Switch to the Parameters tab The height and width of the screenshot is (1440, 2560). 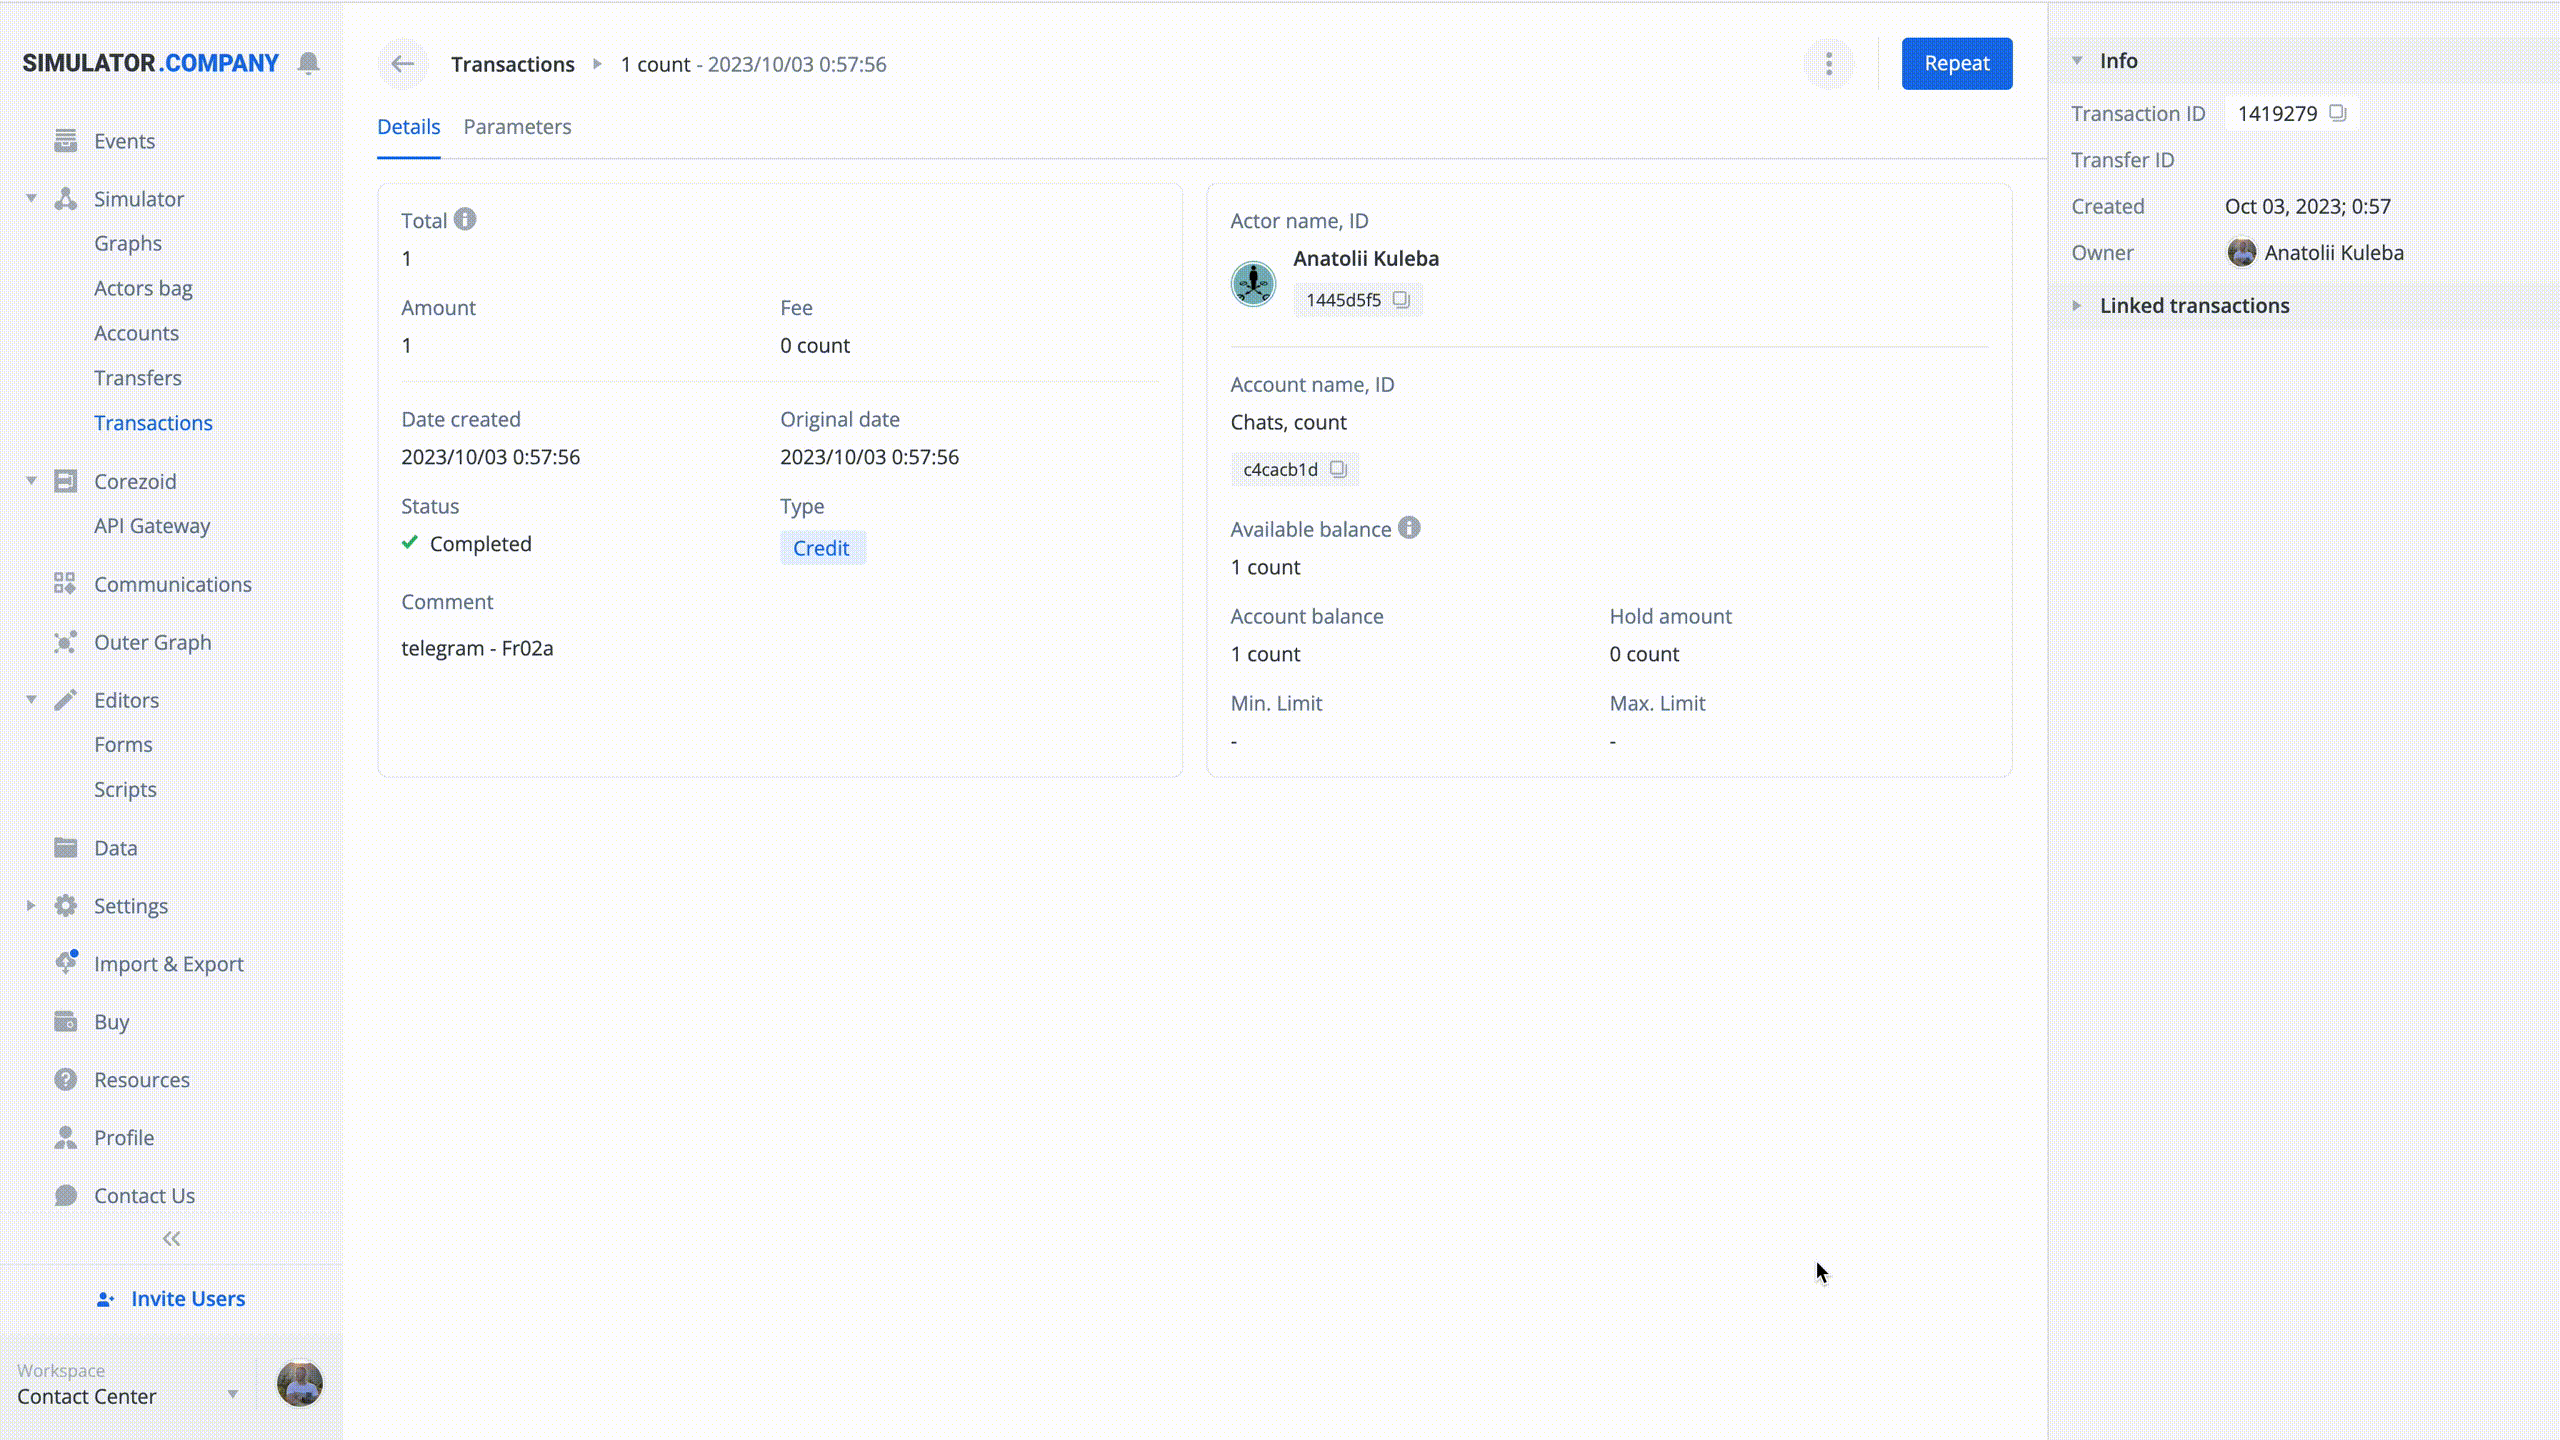(x=517, y=125)
